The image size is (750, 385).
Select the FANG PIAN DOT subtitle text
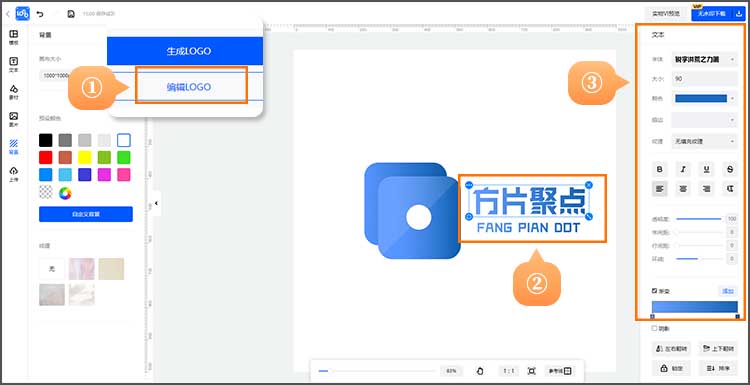point(529,228)
